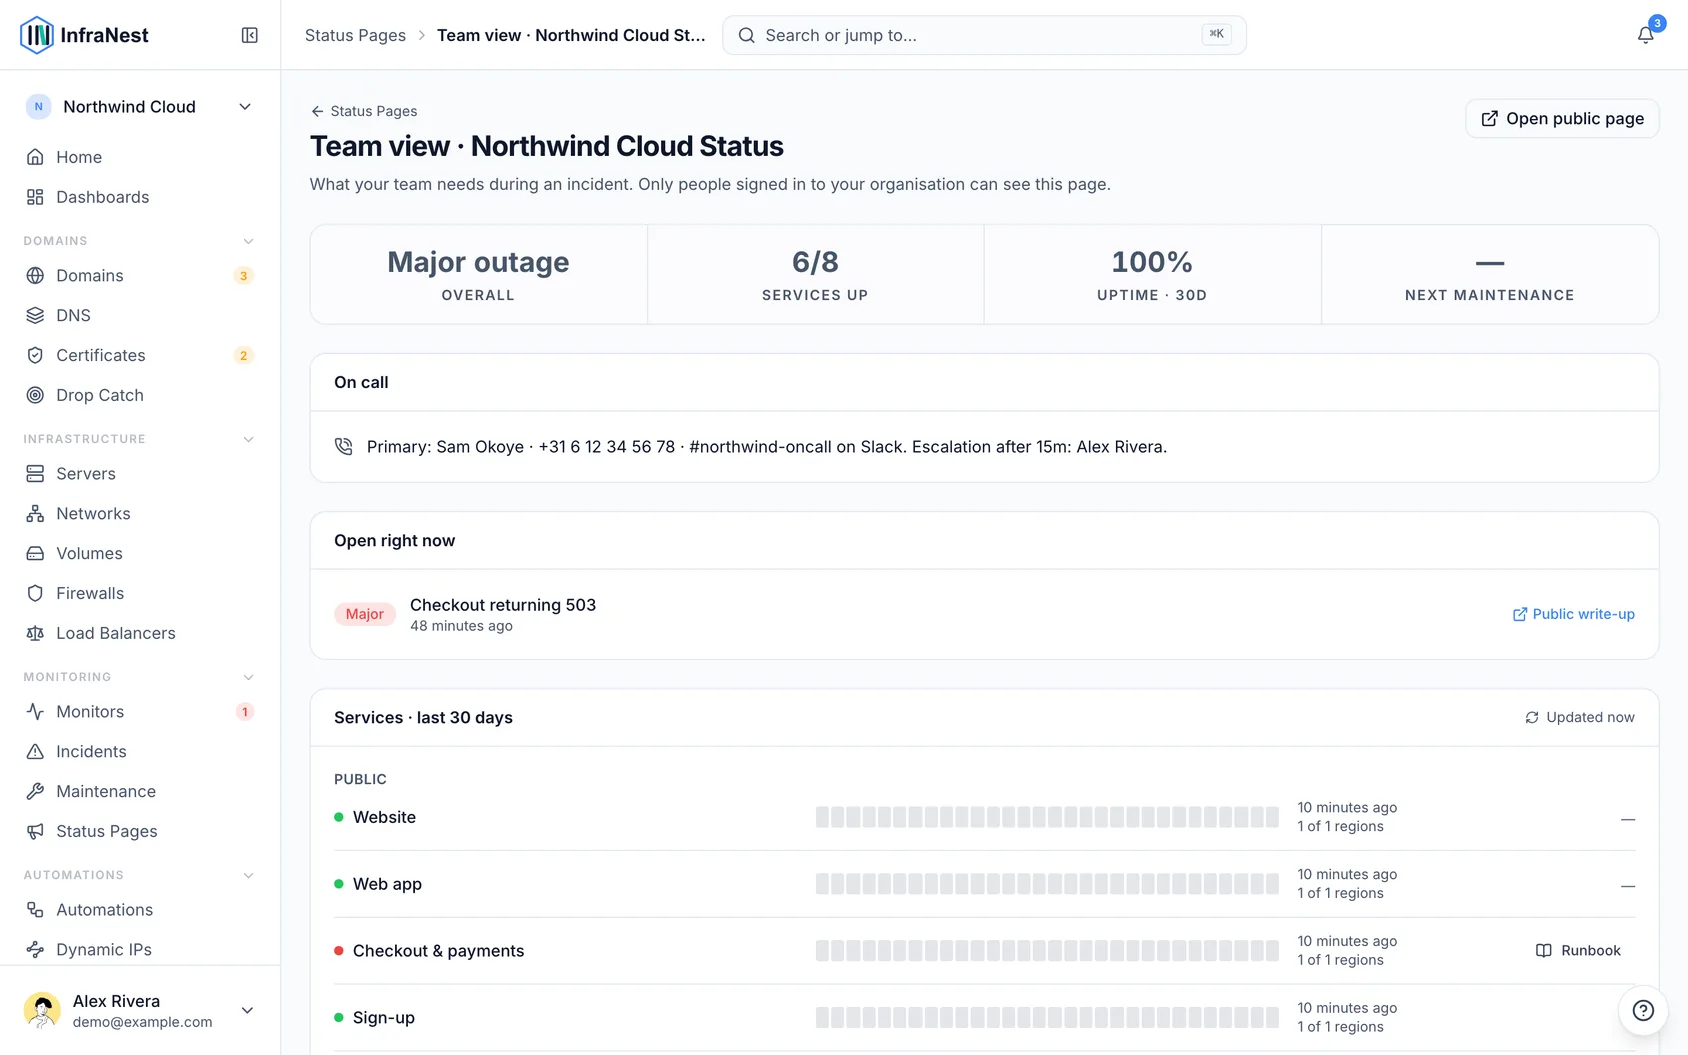Click the Major severity badge
Screen dimensions: 1688x1055
(x=365, y=614)
